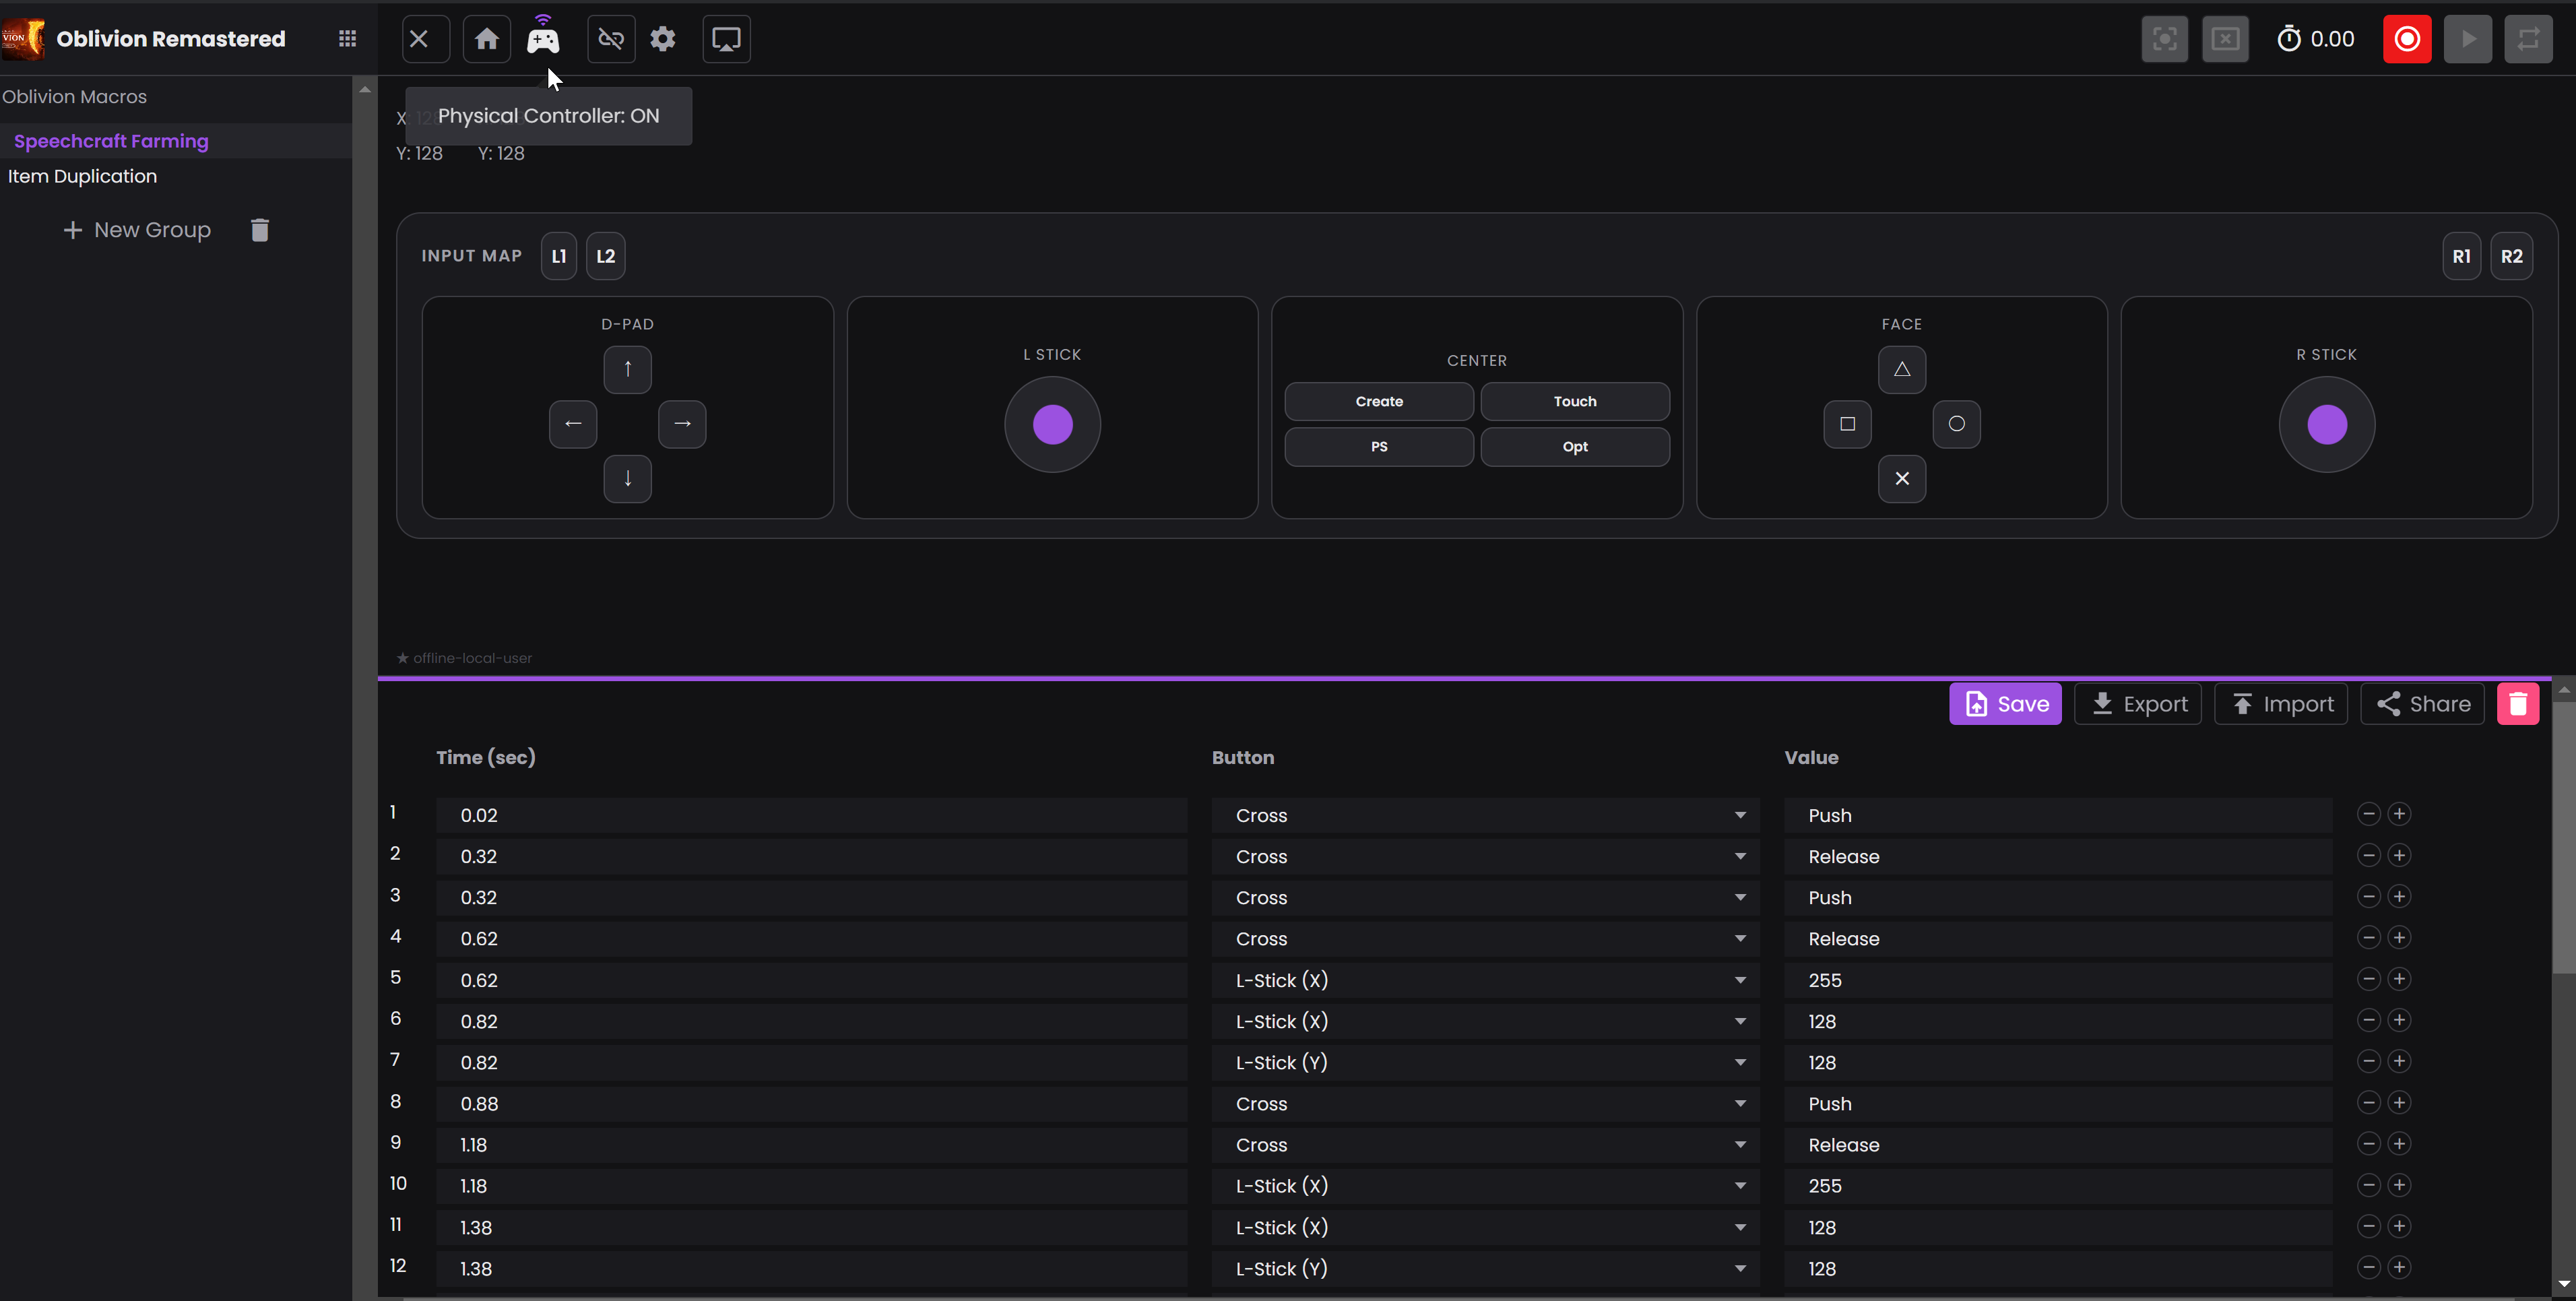The image size is (2576, 1301).
Task: Click the R2 trigger button
Action: pyautogui.click(x=2511, y=256)
